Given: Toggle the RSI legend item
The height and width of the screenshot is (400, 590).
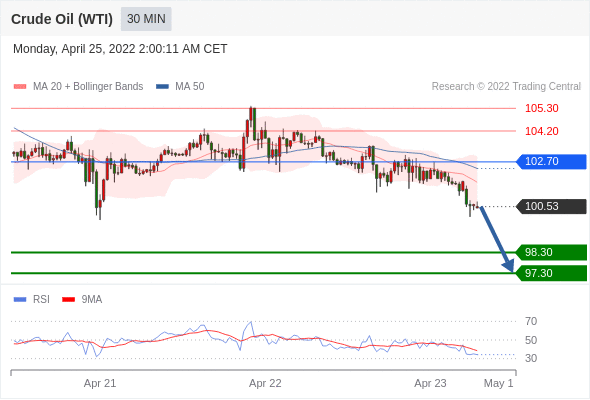Looking at the screenshot, I should 32,300.
